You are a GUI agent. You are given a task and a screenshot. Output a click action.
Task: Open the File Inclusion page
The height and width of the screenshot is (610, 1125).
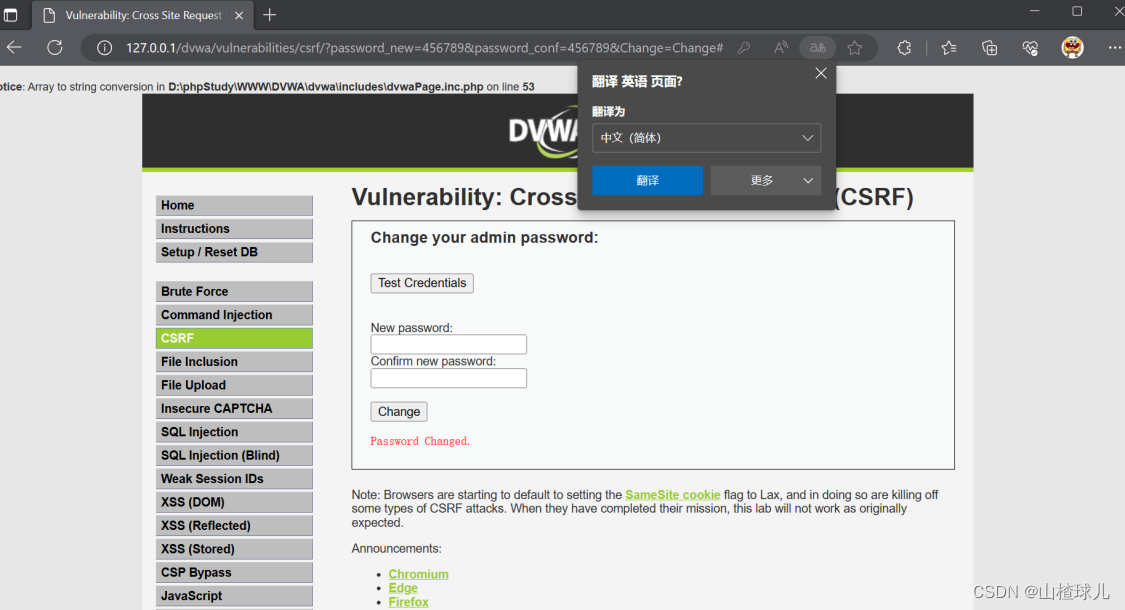click(234, 362)
